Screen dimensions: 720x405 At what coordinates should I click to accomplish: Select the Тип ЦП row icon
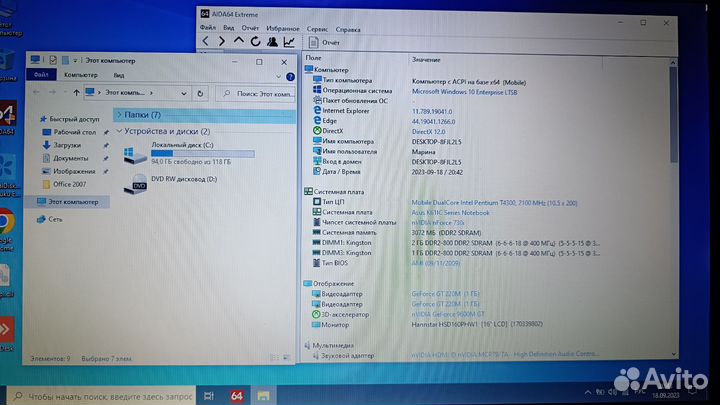317,202
